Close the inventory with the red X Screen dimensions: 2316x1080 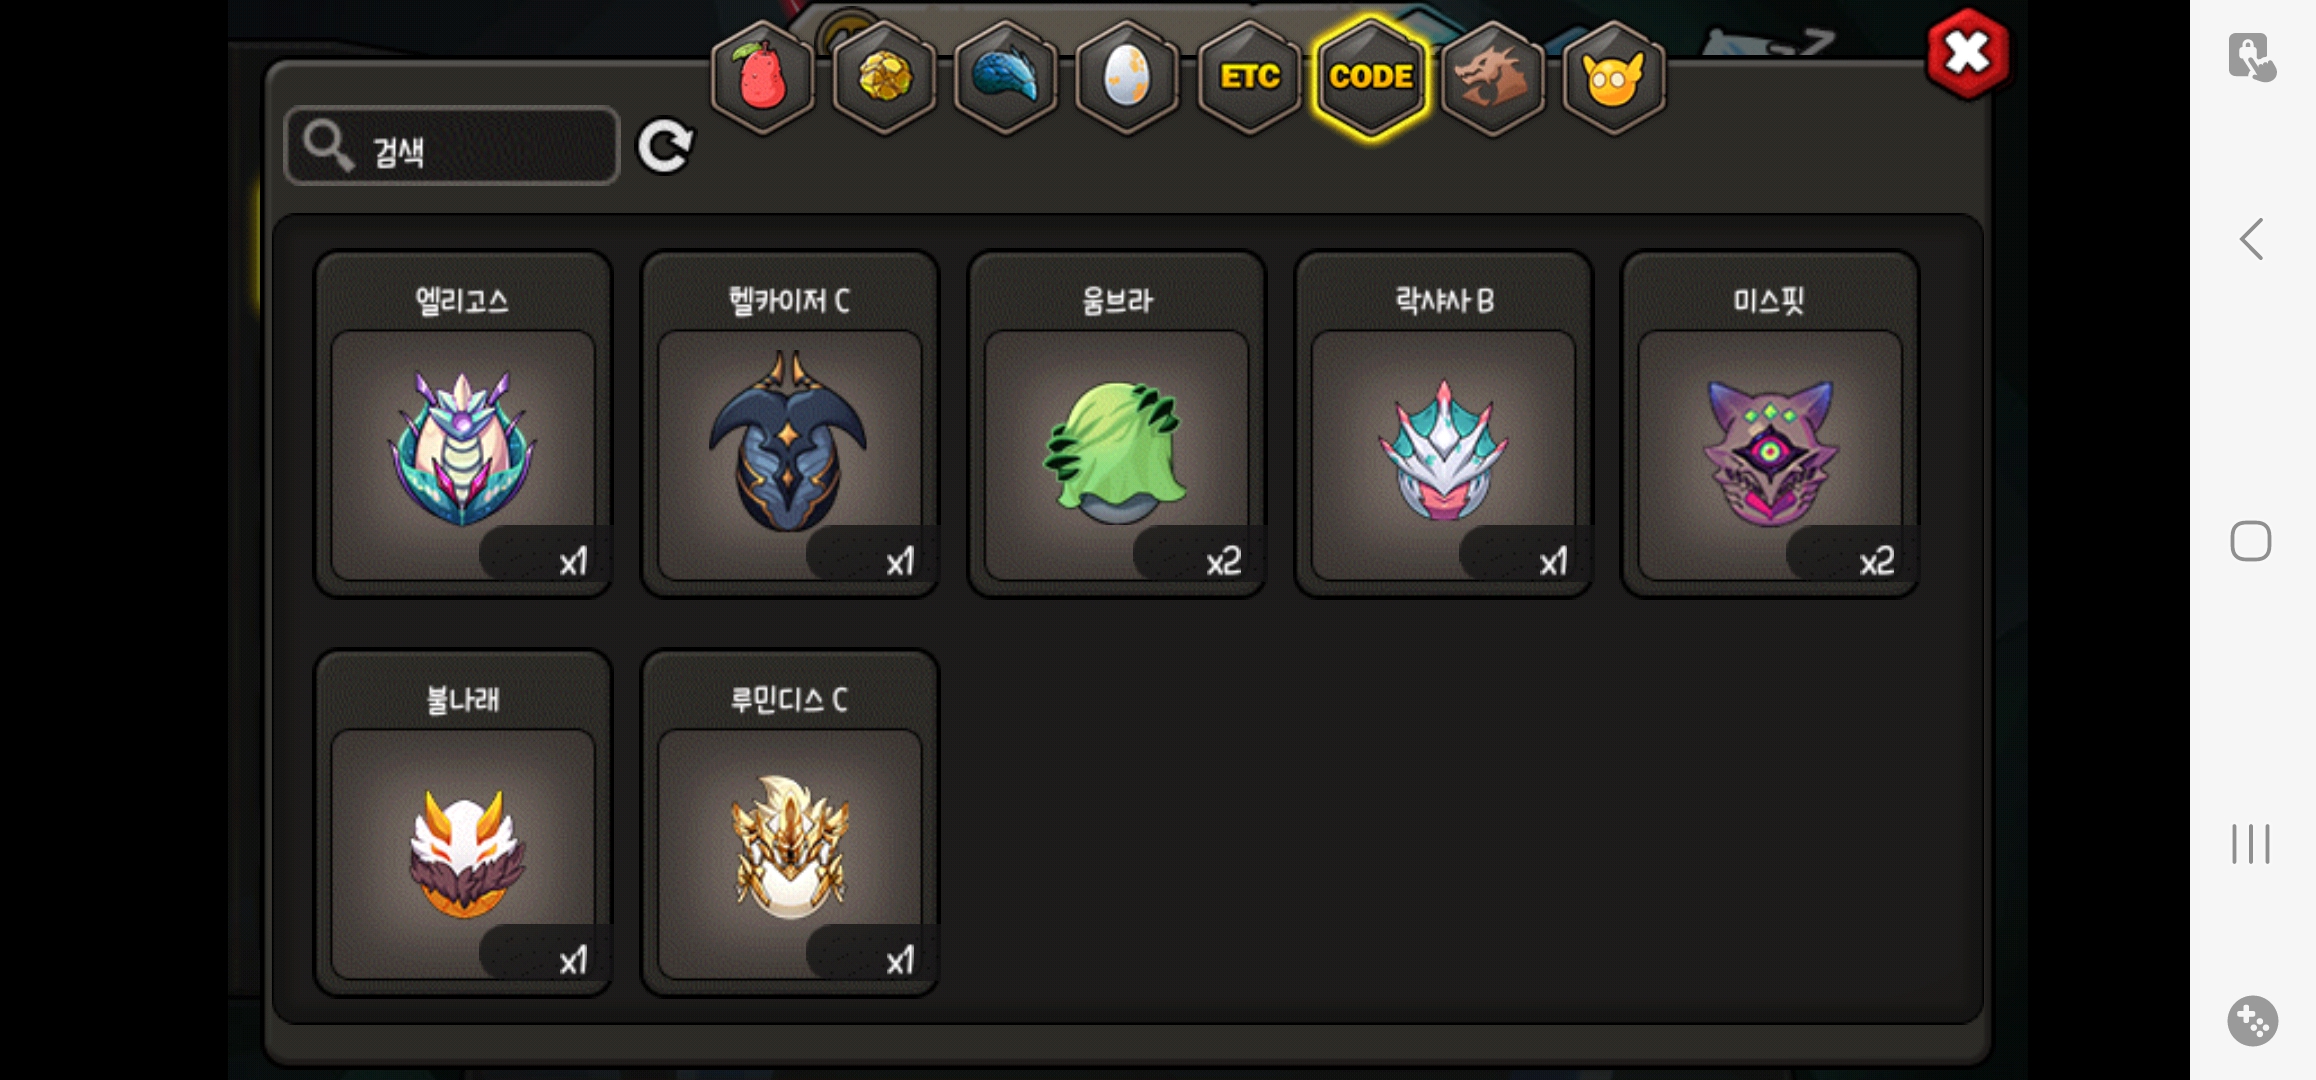pyautogui.click(x=1967, y=54)
